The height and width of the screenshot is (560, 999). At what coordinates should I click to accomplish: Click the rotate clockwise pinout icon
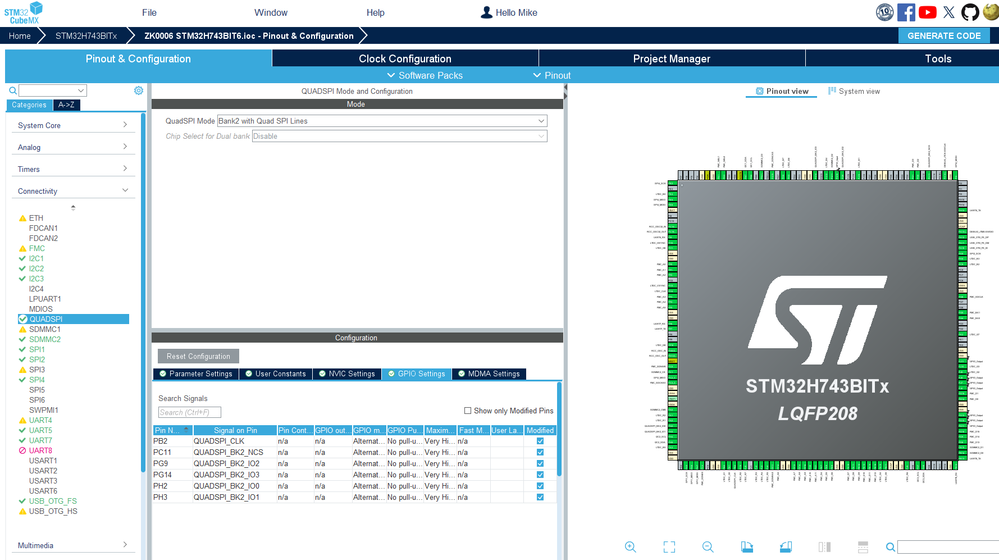747,547
